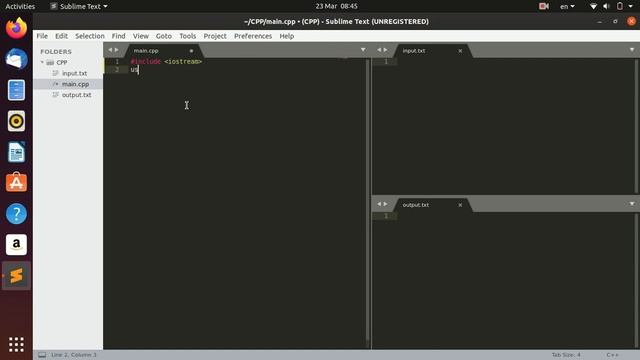Viewport: 640px width, 360px height.
Task: Open the Selection menu
Action: 90,36
